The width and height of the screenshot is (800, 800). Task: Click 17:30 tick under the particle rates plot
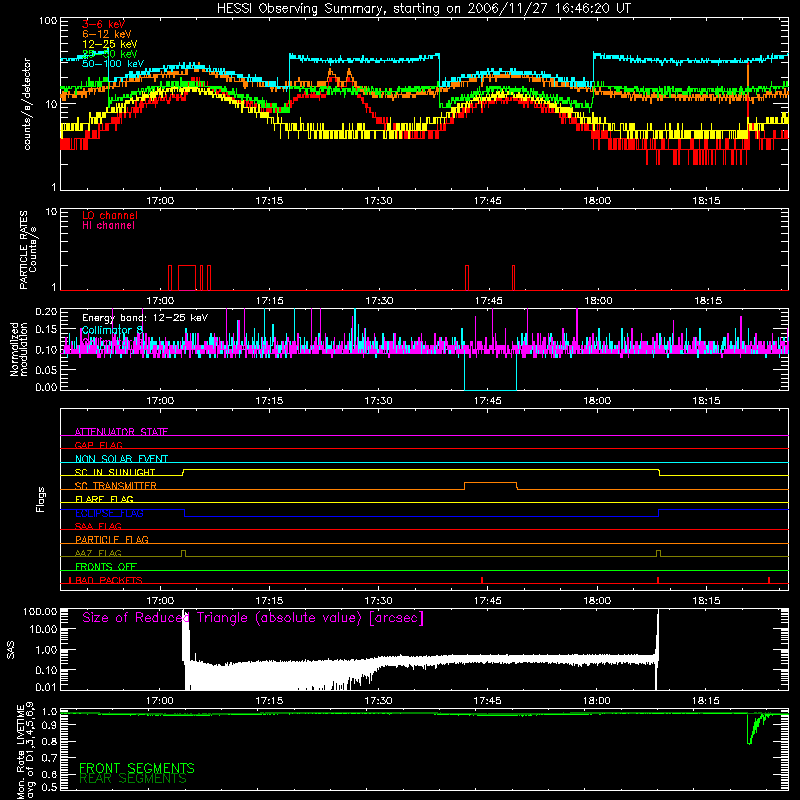click(379, 301)
